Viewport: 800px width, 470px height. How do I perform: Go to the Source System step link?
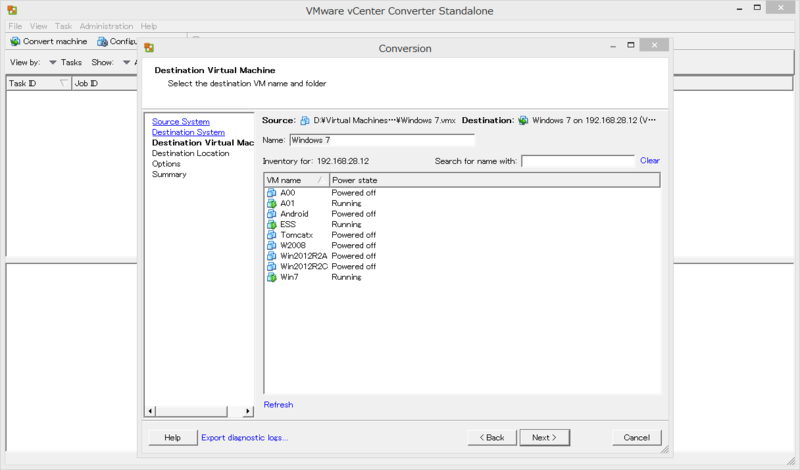point(181,121)
